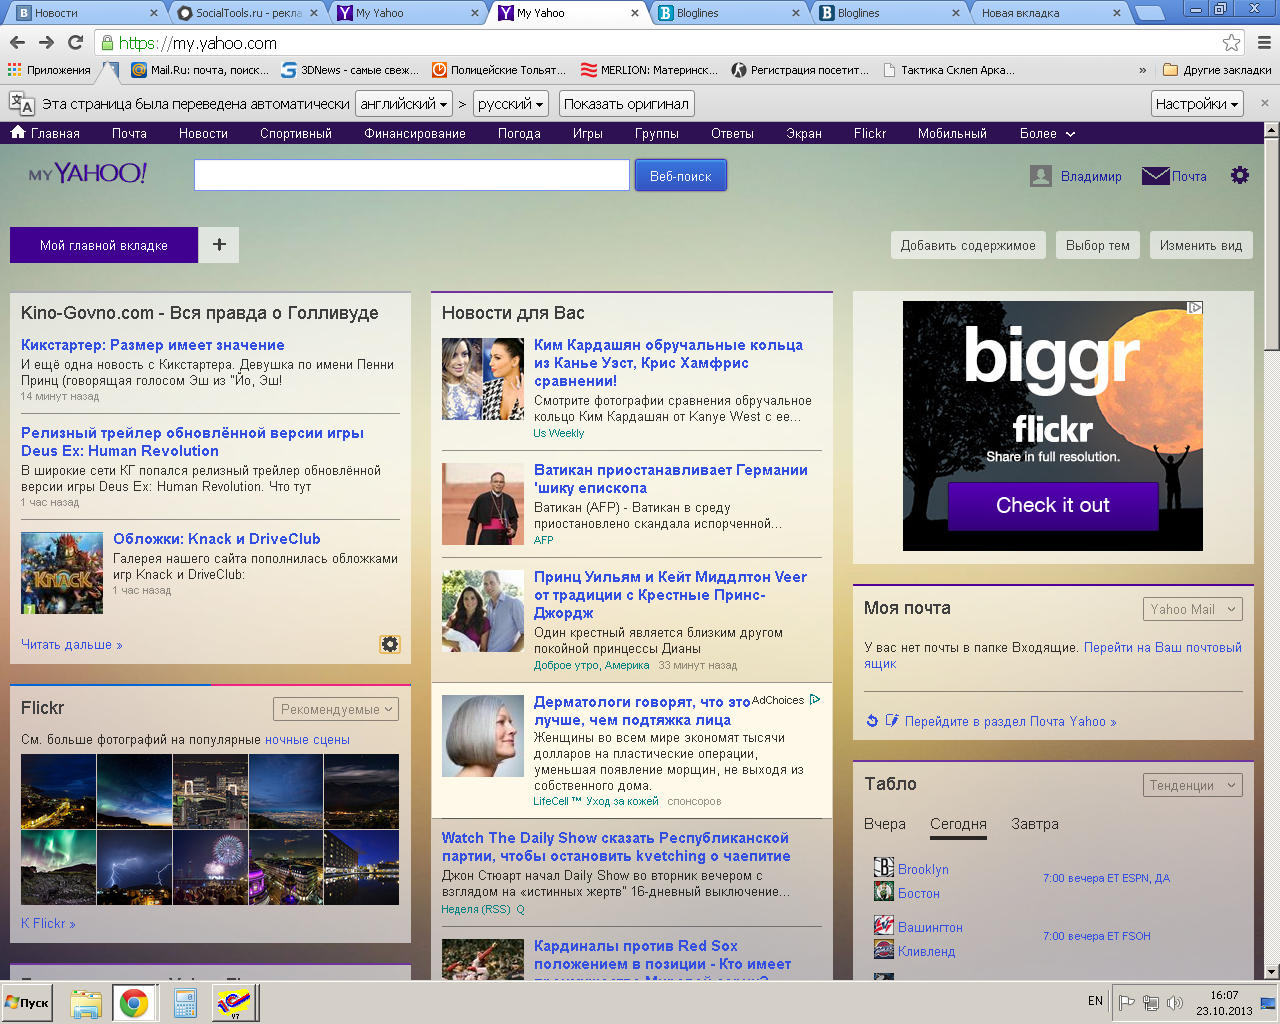
Task: Open the Другие закладки bookmarks folder
Action: pos(1217,70)
